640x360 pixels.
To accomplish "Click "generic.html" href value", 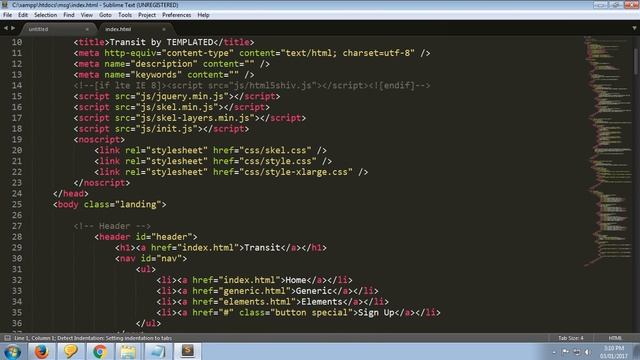I will (x=255, y=291).
